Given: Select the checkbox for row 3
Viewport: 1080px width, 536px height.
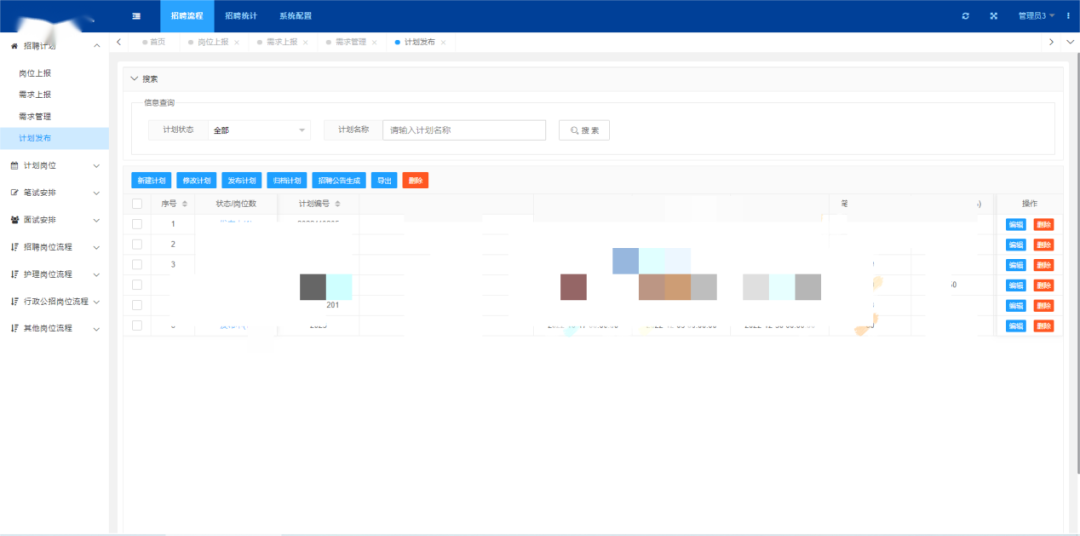Looking at the screenshot, I should point(137,264).
